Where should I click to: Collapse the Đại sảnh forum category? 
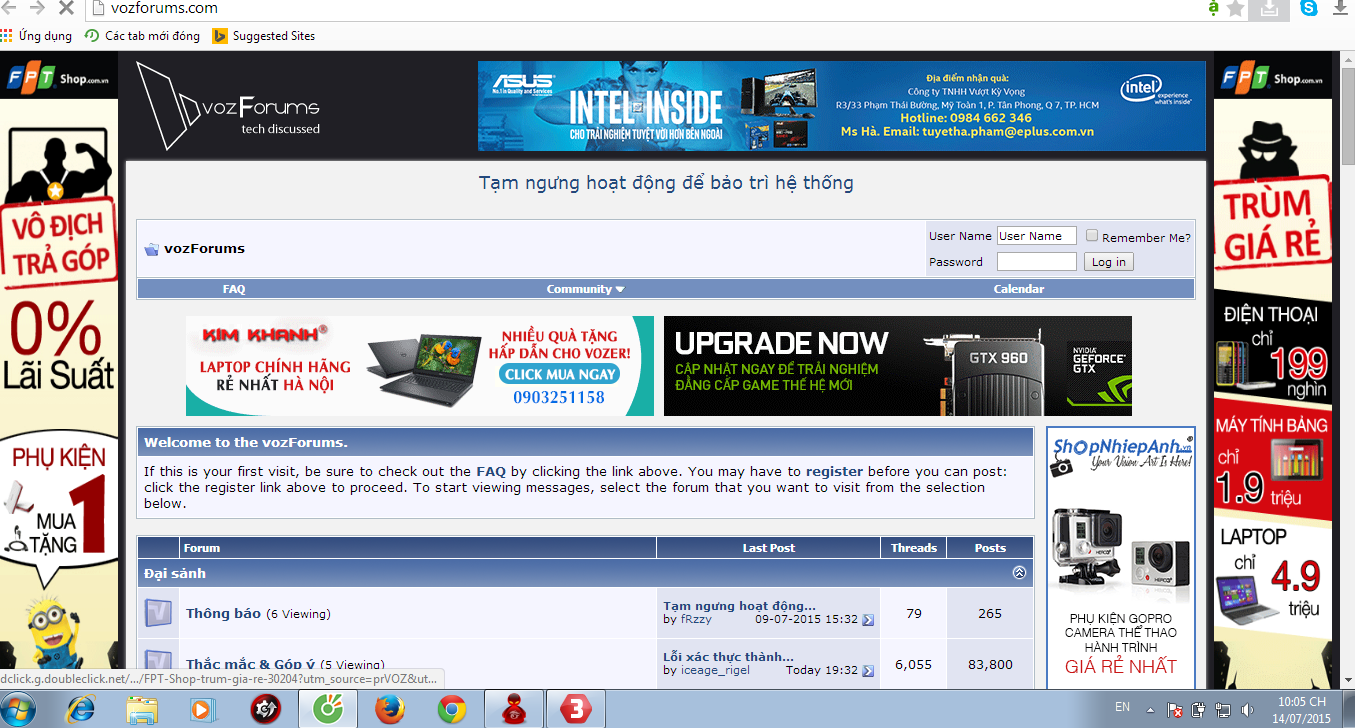1019,573
